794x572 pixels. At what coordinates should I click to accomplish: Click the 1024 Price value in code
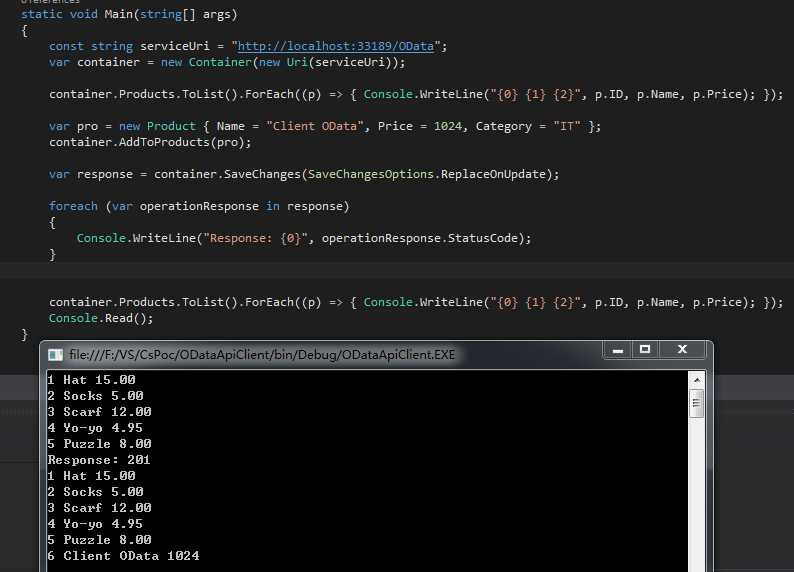pyautogui.click(x=448, y=126)
